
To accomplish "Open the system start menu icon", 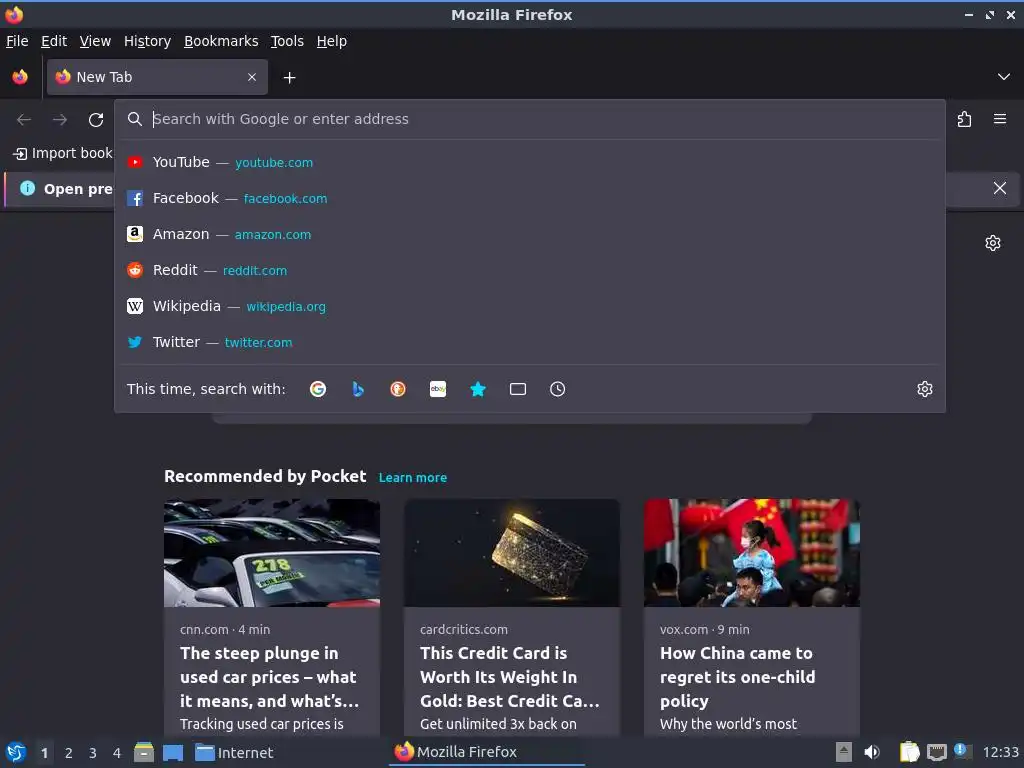I will (x=16, y=752).
